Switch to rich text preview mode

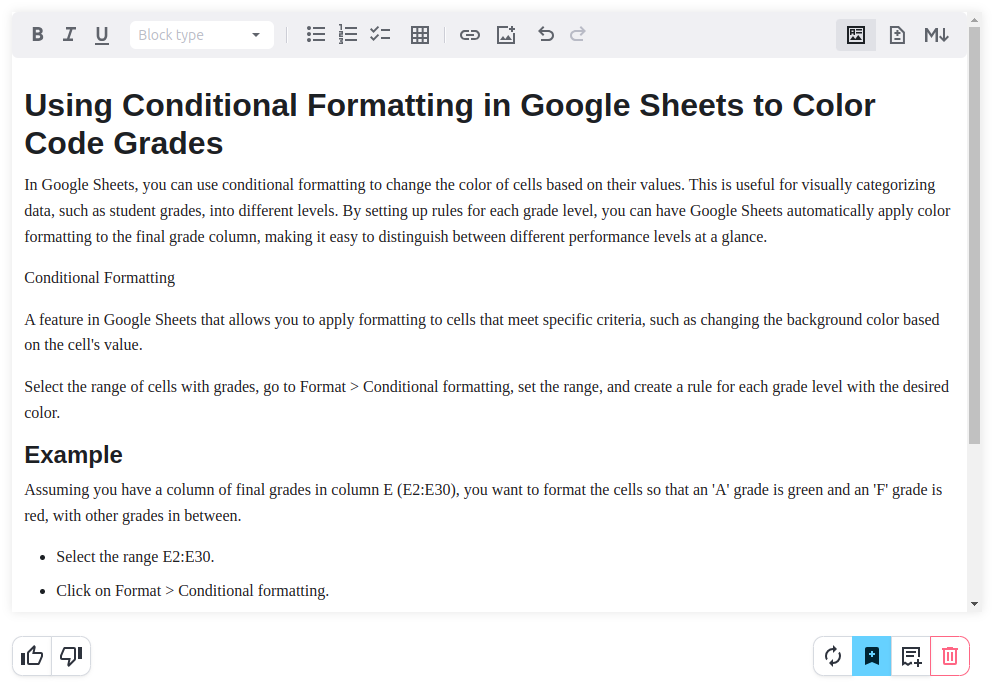tap(856, 34)
